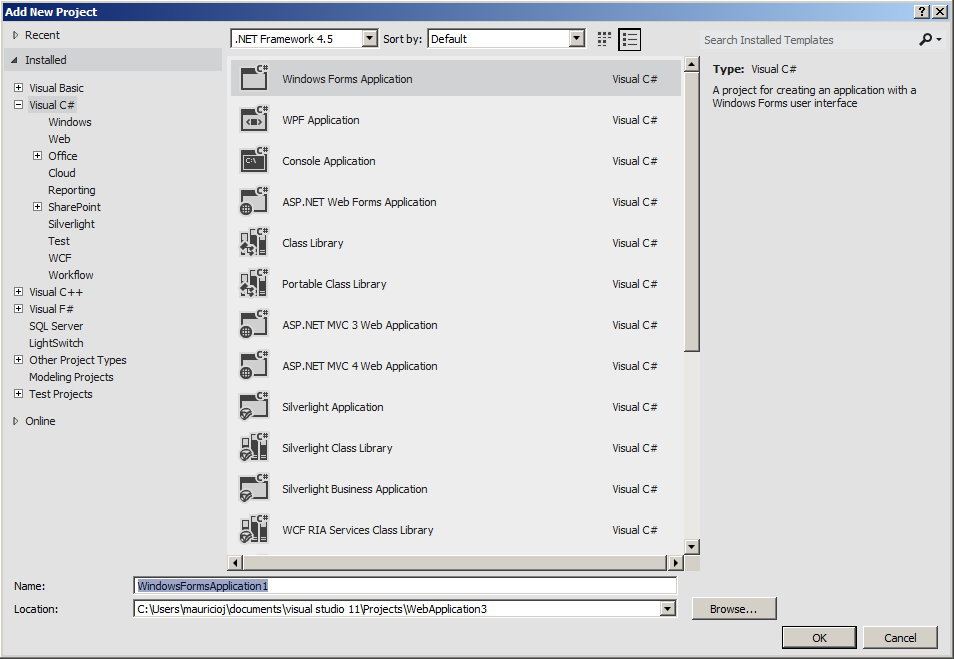This screenshot has width=954, height=659.
Task: Choose the WCF RIA Services Class Library icon
Action: (x=253, y=529)
